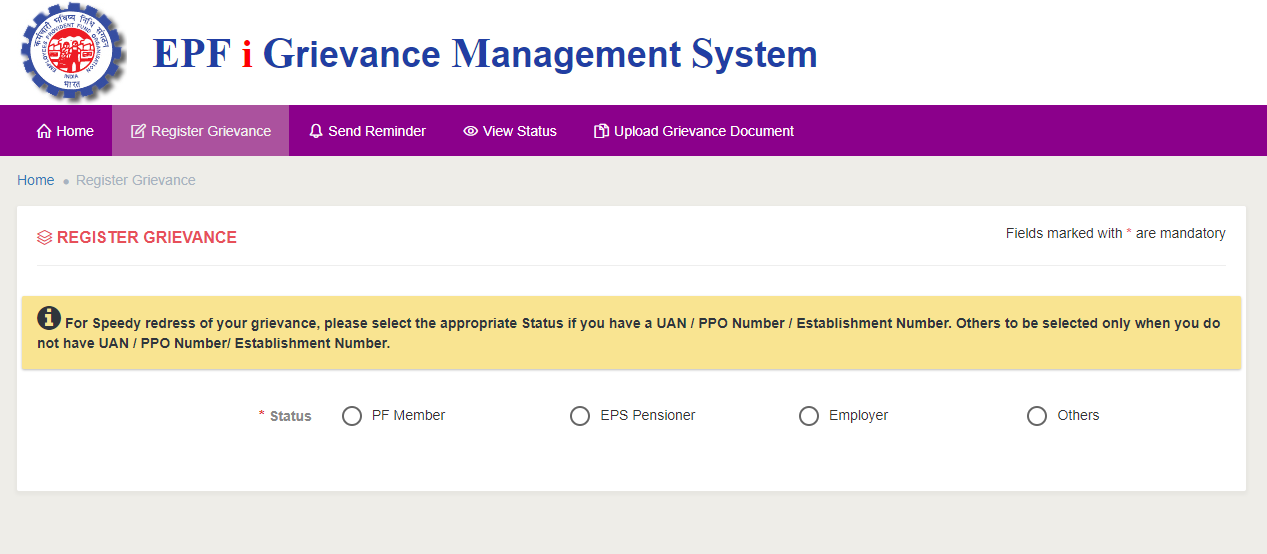Click the REGISTER GRIEVANCE section heading
This screenshot has width=1267, height=554.
click(x=147, y=238)
